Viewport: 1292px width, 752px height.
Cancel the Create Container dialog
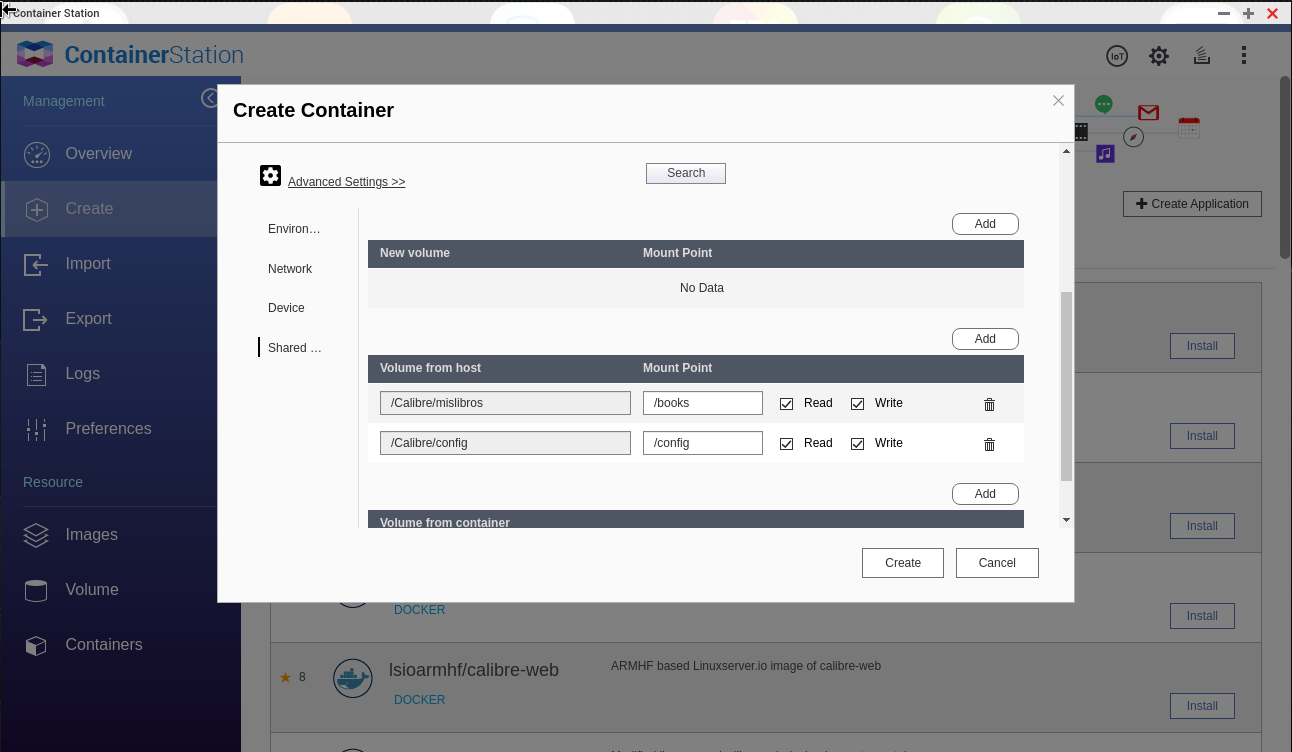click(996, 563)
